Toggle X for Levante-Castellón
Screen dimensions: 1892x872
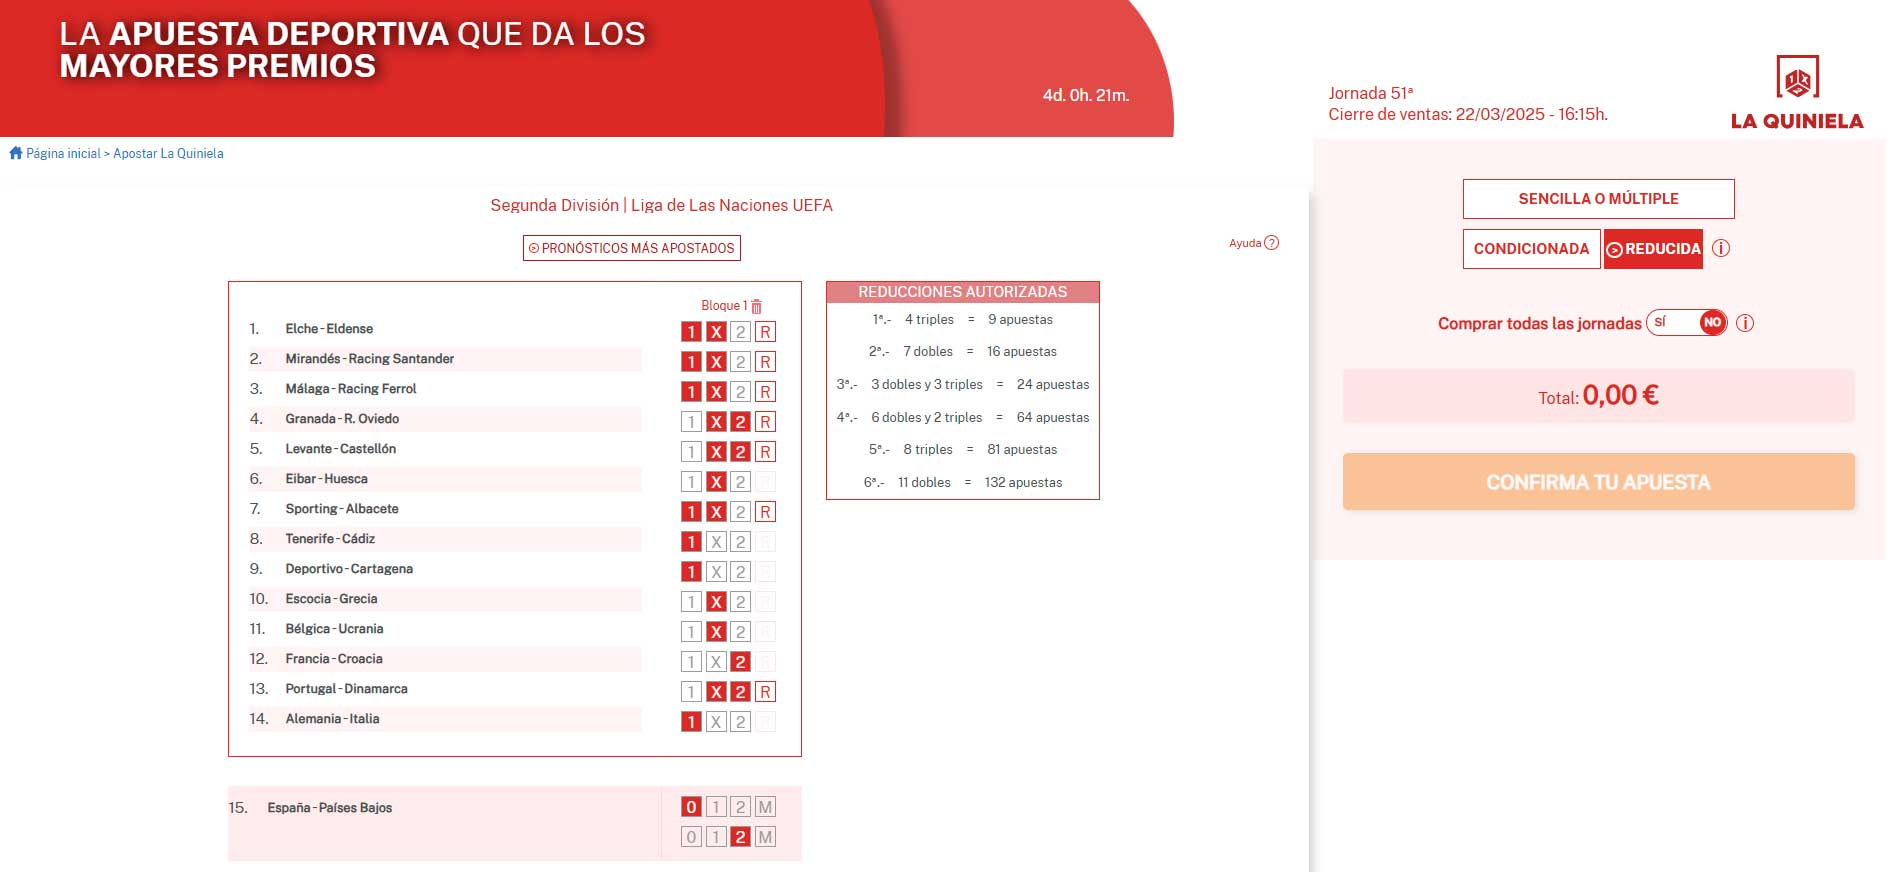[x=716, y=452]
